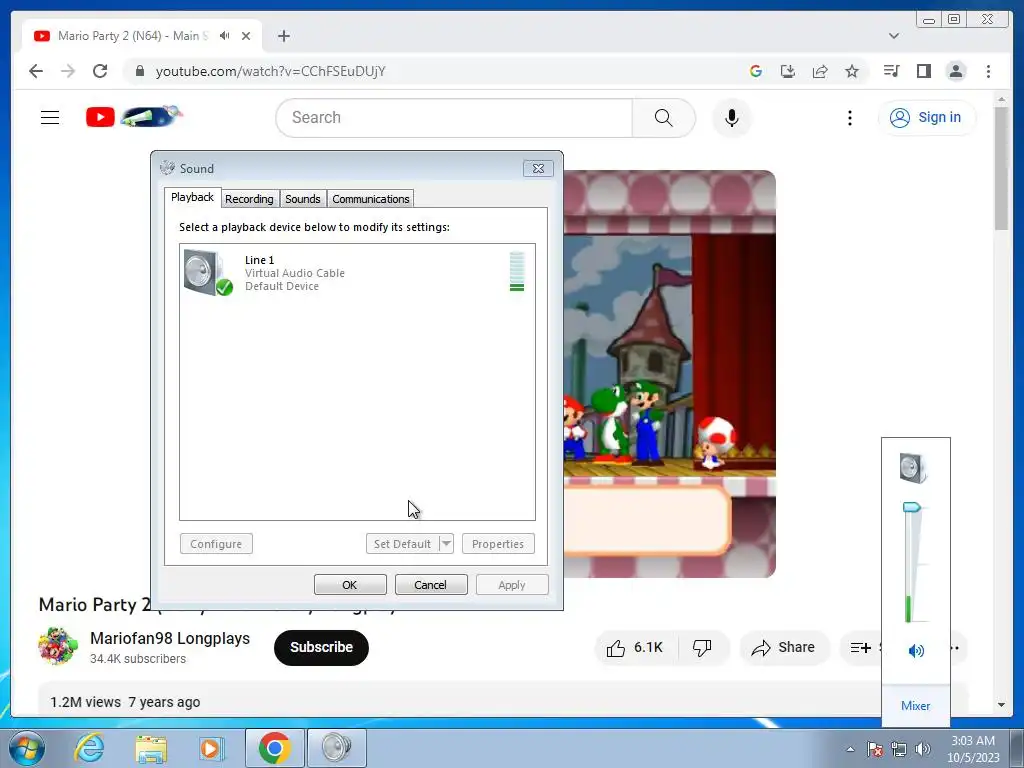This screenshot has width=1024, height=768.
Task: Select the Line 1 Virtual Audio Cable device
Action: [x=357, y=272]
